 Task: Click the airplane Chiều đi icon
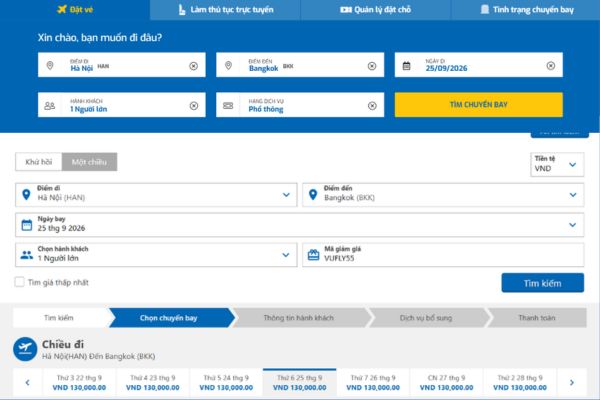click(x=25, y=349)
